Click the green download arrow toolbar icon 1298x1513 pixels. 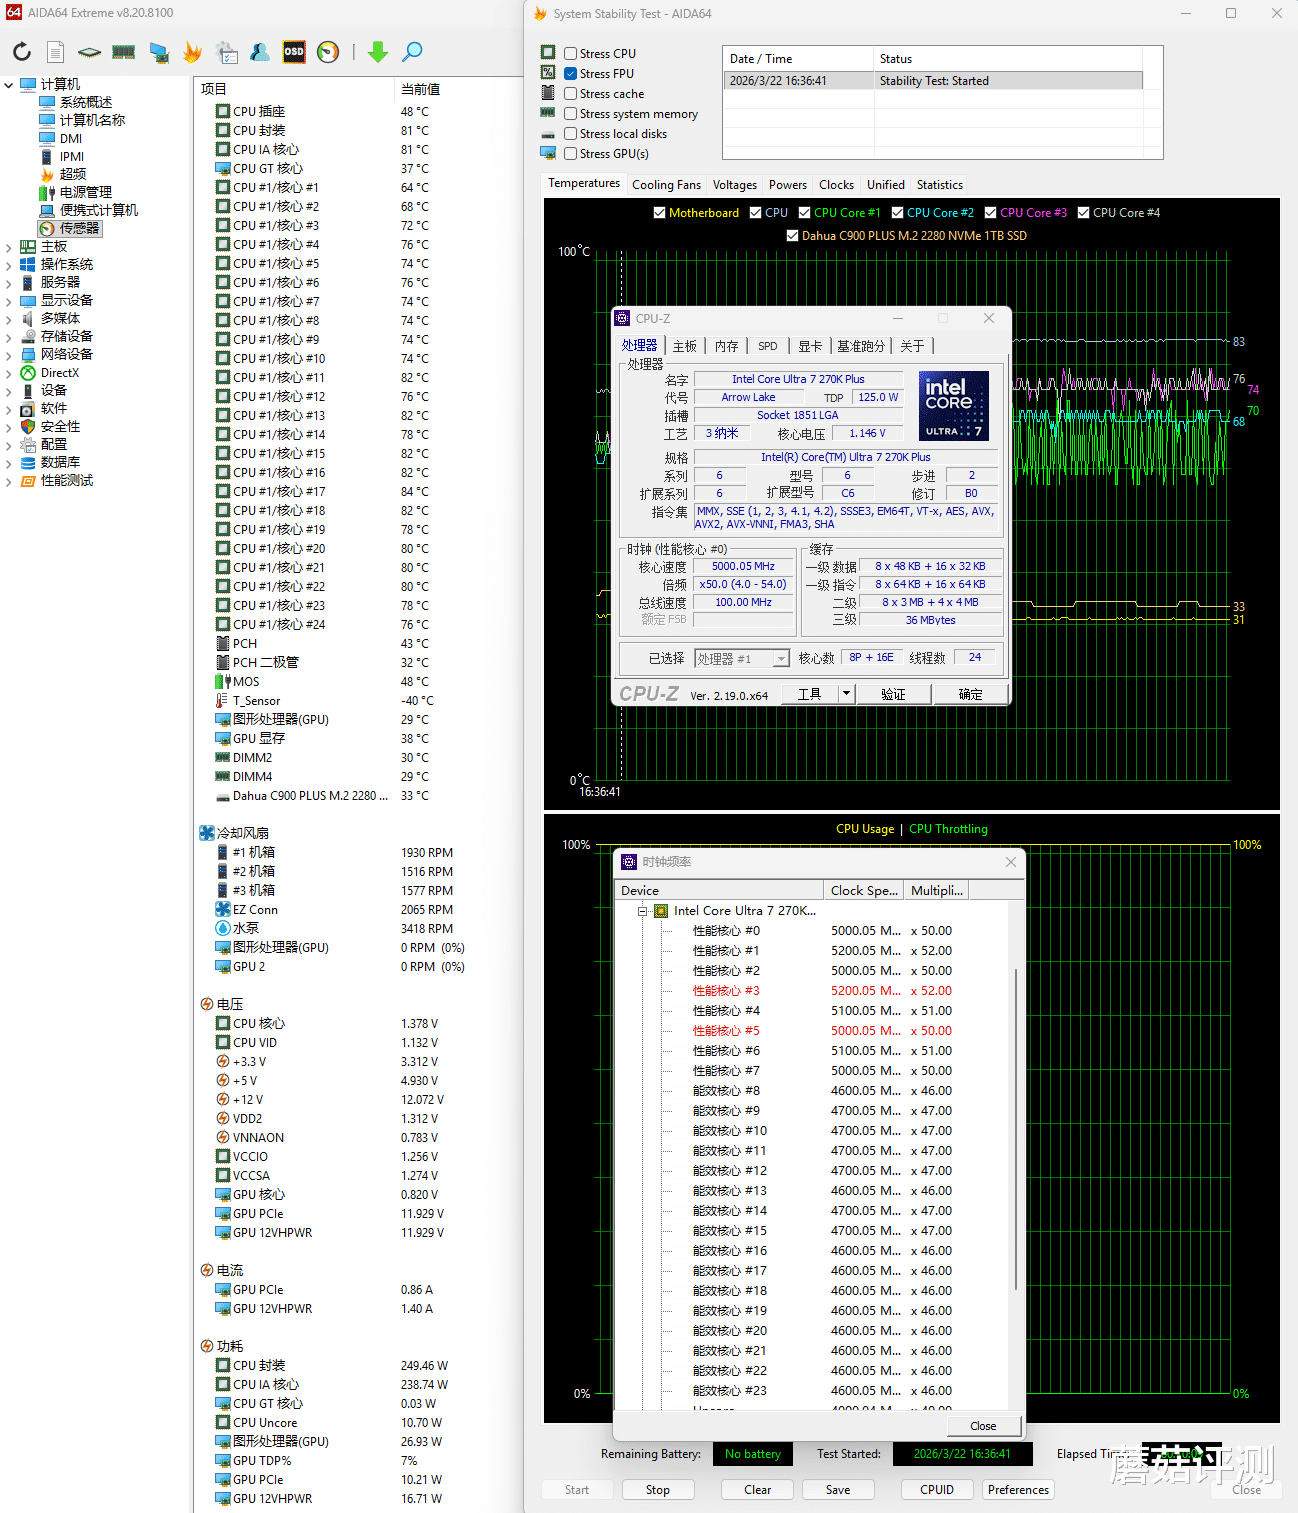click(378, 52)
